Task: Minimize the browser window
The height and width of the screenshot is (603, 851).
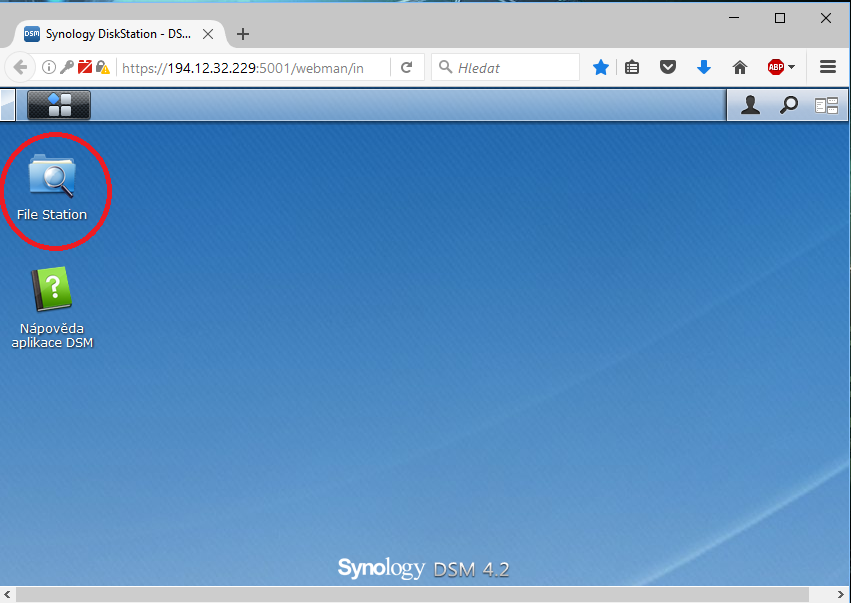Action: pyautogui.click(x=734, y=18)
